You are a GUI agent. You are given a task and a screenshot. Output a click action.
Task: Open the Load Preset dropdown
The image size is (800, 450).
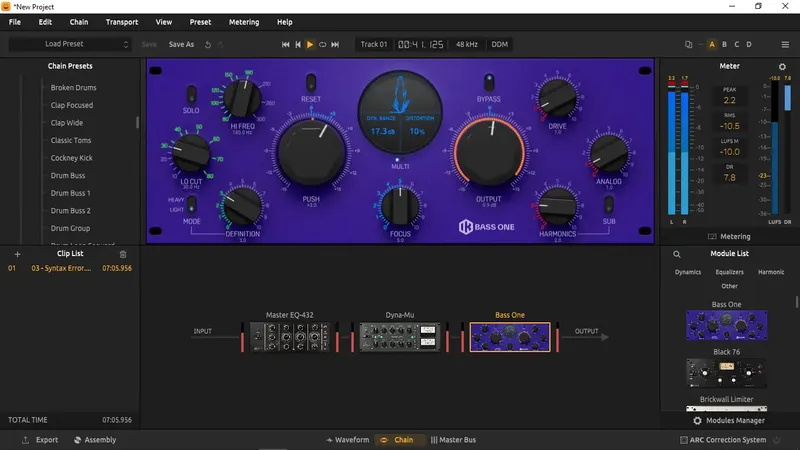click(70, 44)
